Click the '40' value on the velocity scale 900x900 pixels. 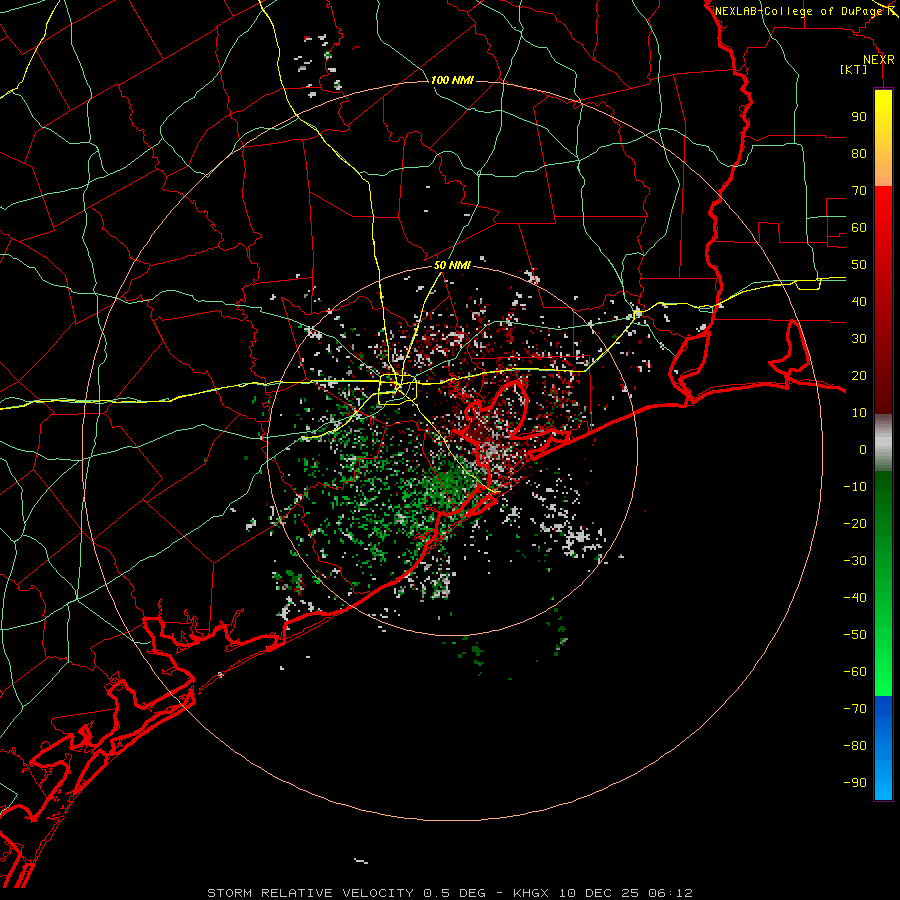859,301
